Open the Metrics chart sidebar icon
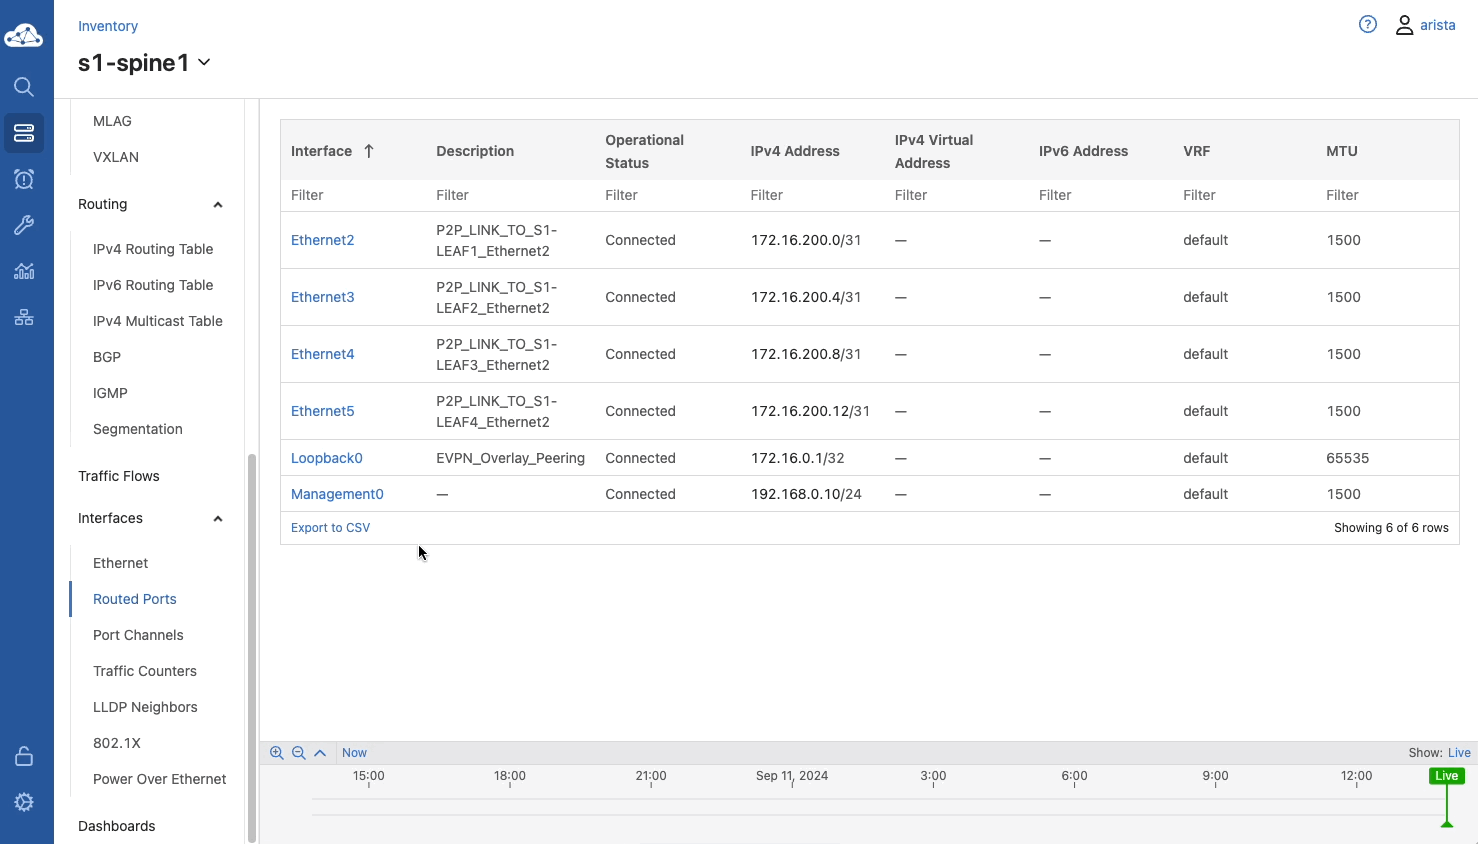Image resolution: width=1478 pixels, height=844 pixels. 24,271
